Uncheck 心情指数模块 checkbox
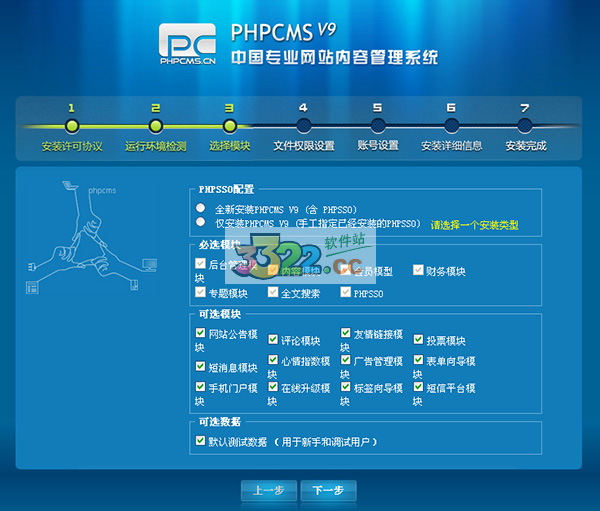600x511 pixels. click(x=273, y=359)
